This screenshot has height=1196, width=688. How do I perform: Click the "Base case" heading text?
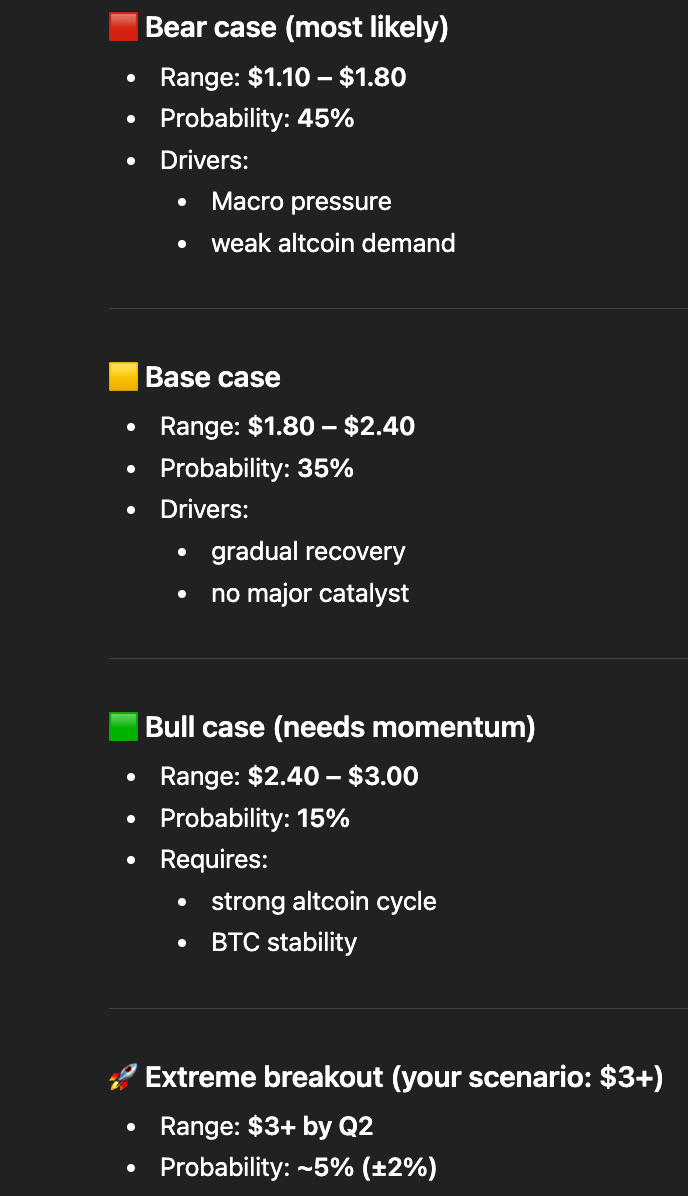[x=212, y=377]
